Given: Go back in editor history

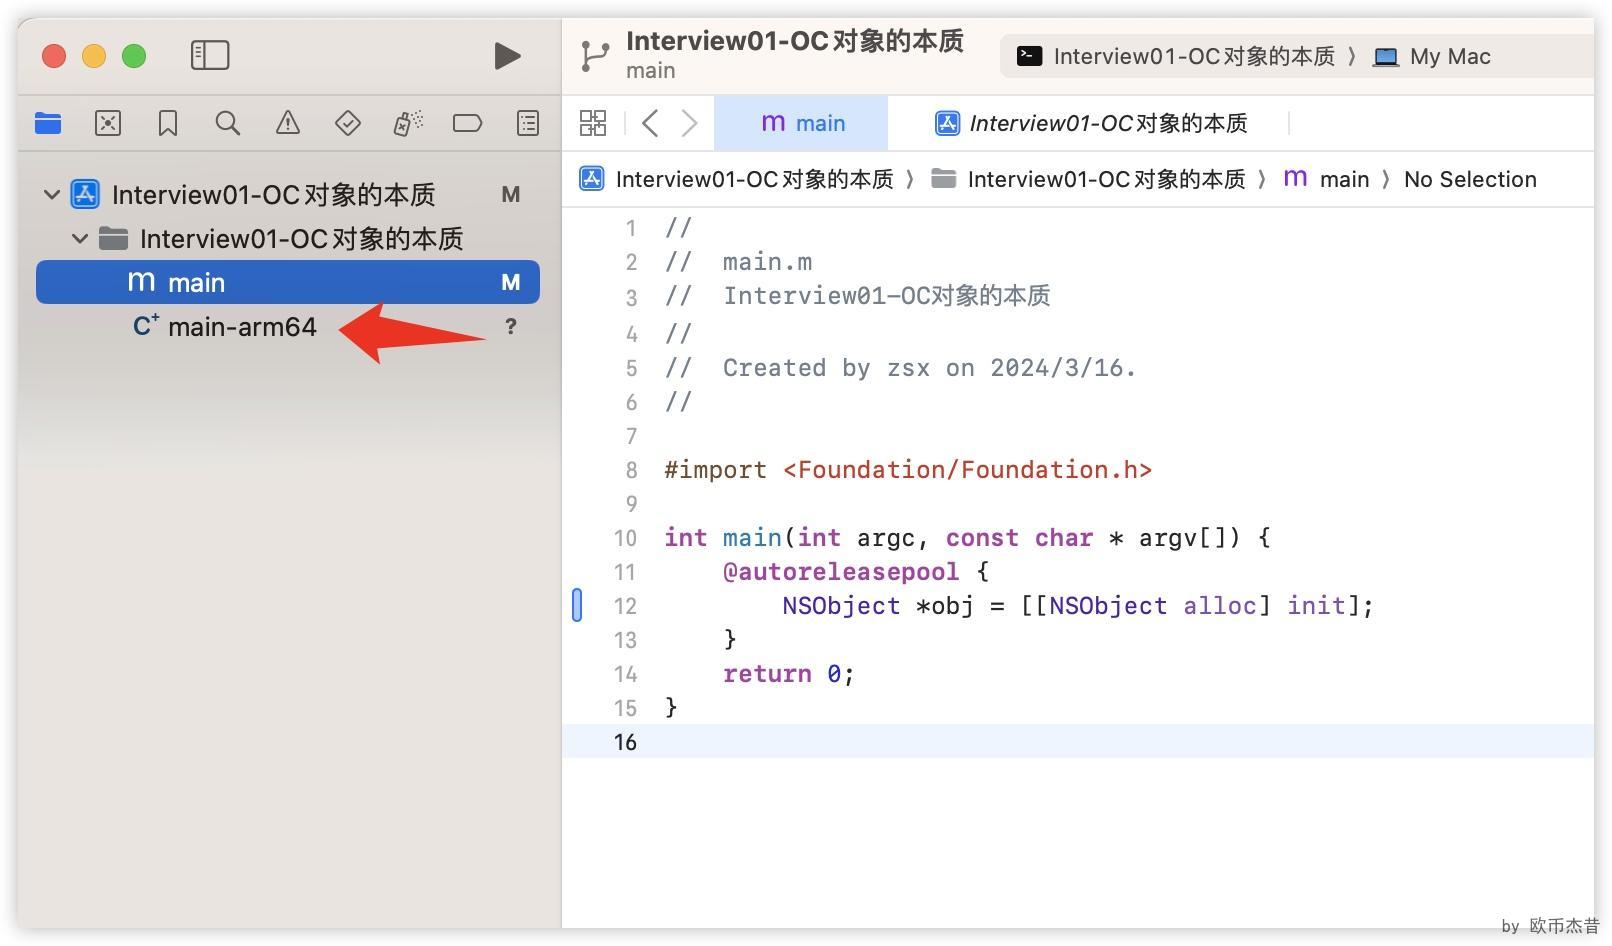Looking at the screenshot, I should (650, 123).
